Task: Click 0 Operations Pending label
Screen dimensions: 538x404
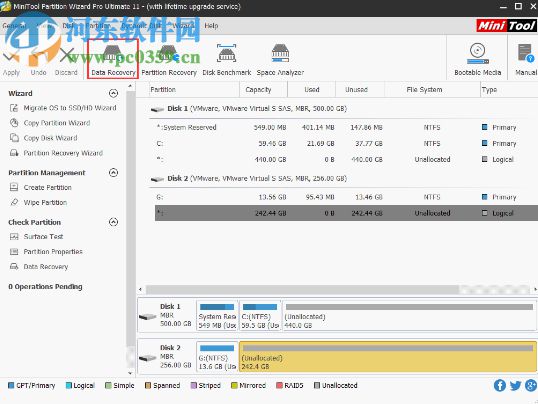Action: click(x=45, y=287)
